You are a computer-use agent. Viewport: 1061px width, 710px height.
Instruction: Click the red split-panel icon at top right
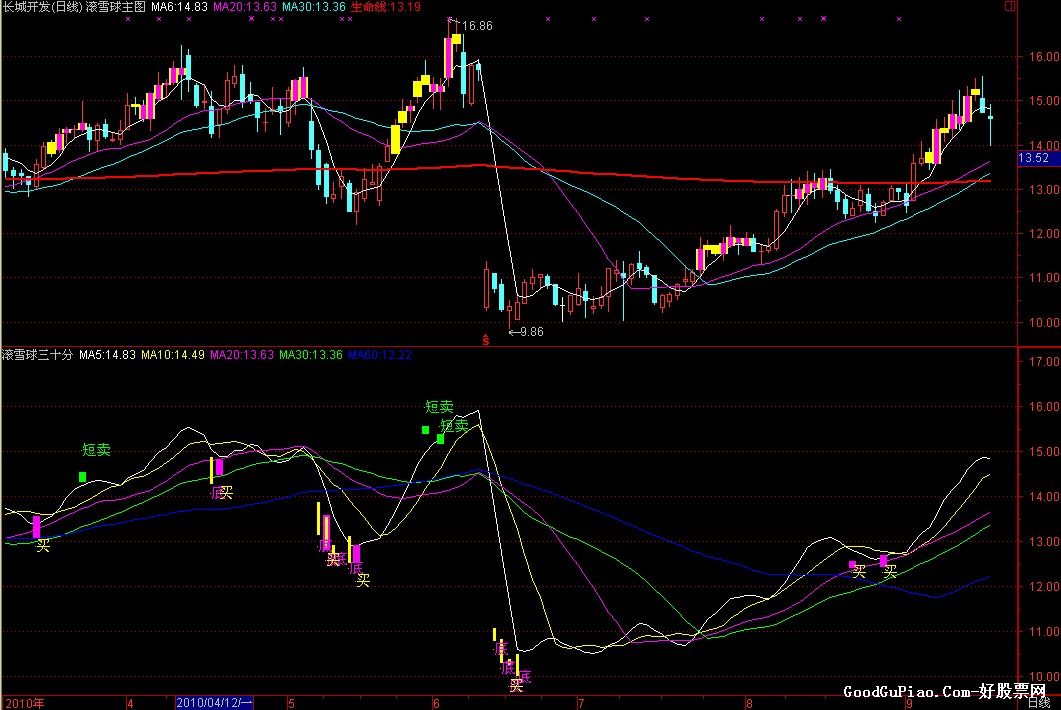tap(1010, 6)
